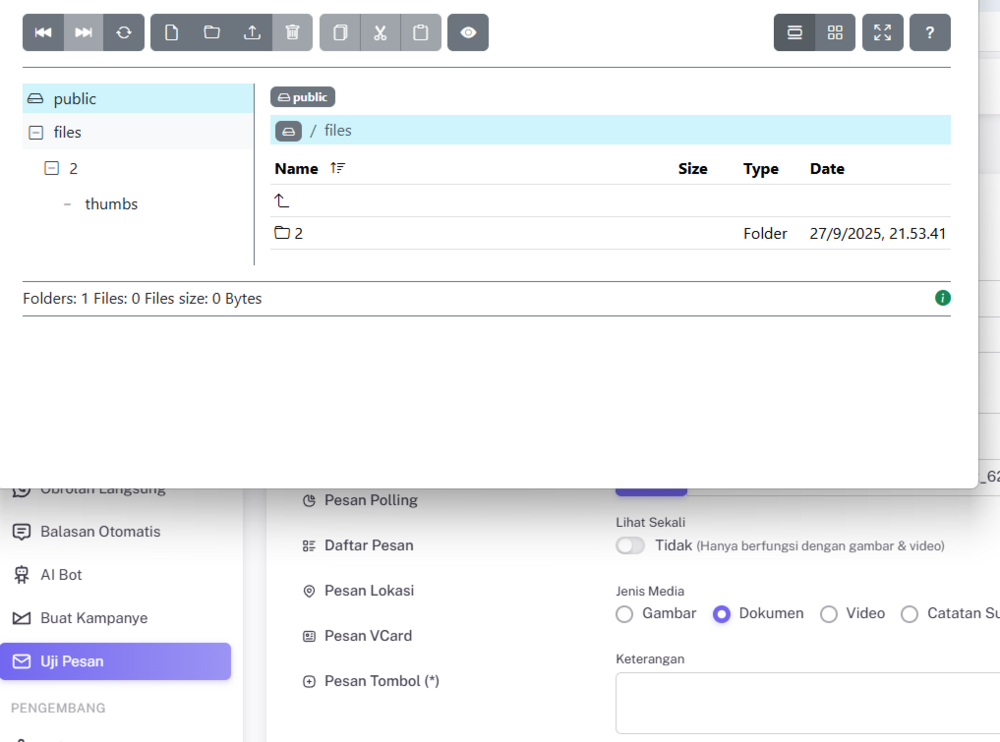
Task: Collapse the files folder in tree
Action: coord(36,132)
